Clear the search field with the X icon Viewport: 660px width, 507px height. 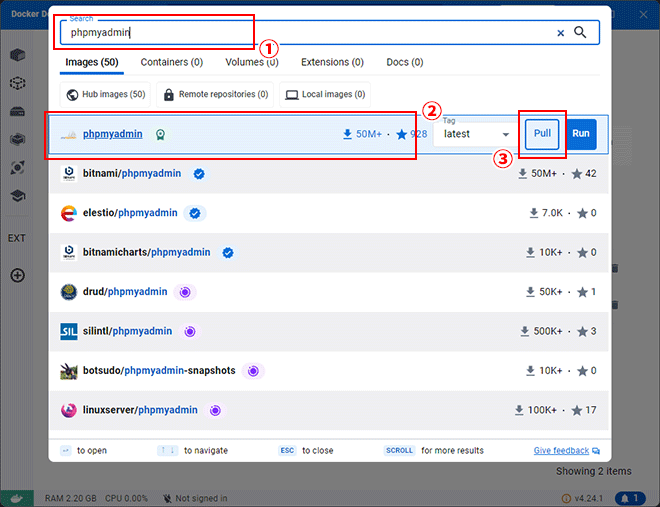(x=560, y=33)
